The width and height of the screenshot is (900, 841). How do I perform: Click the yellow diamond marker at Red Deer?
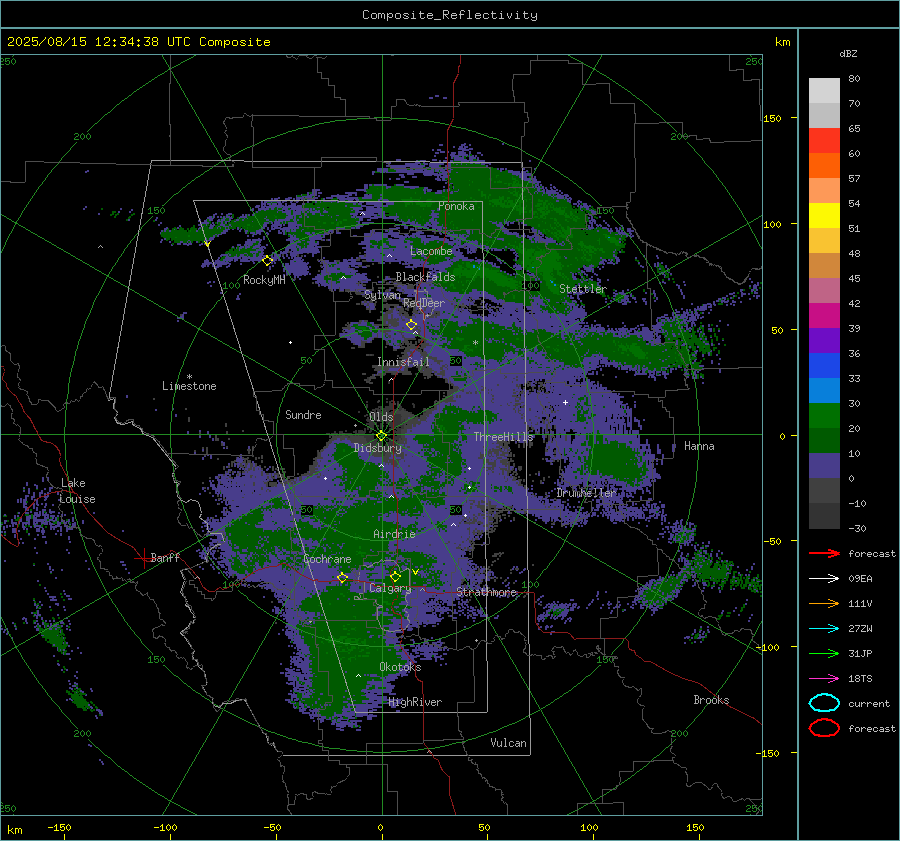412,325
